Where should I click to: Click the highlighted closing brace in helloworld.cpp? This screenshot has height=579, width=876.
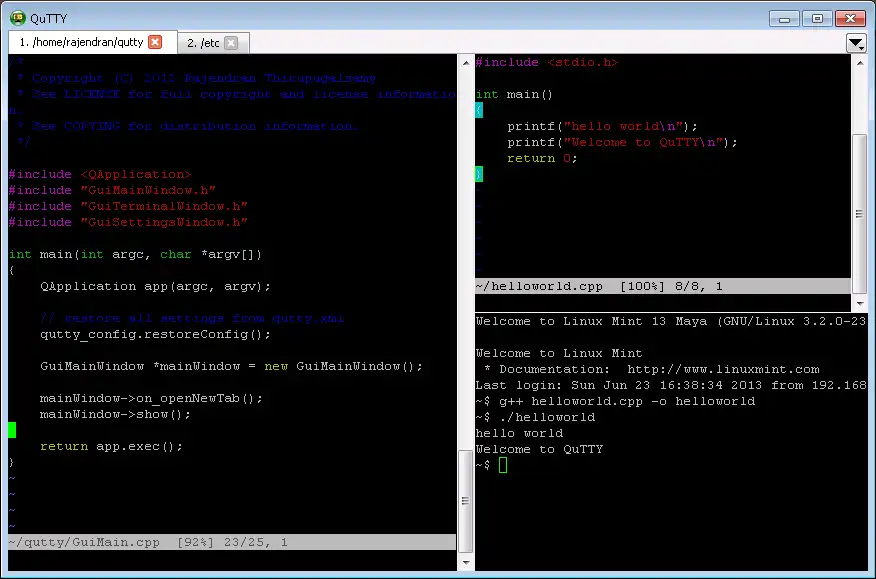pyautogui.click(x=479, y=174)
